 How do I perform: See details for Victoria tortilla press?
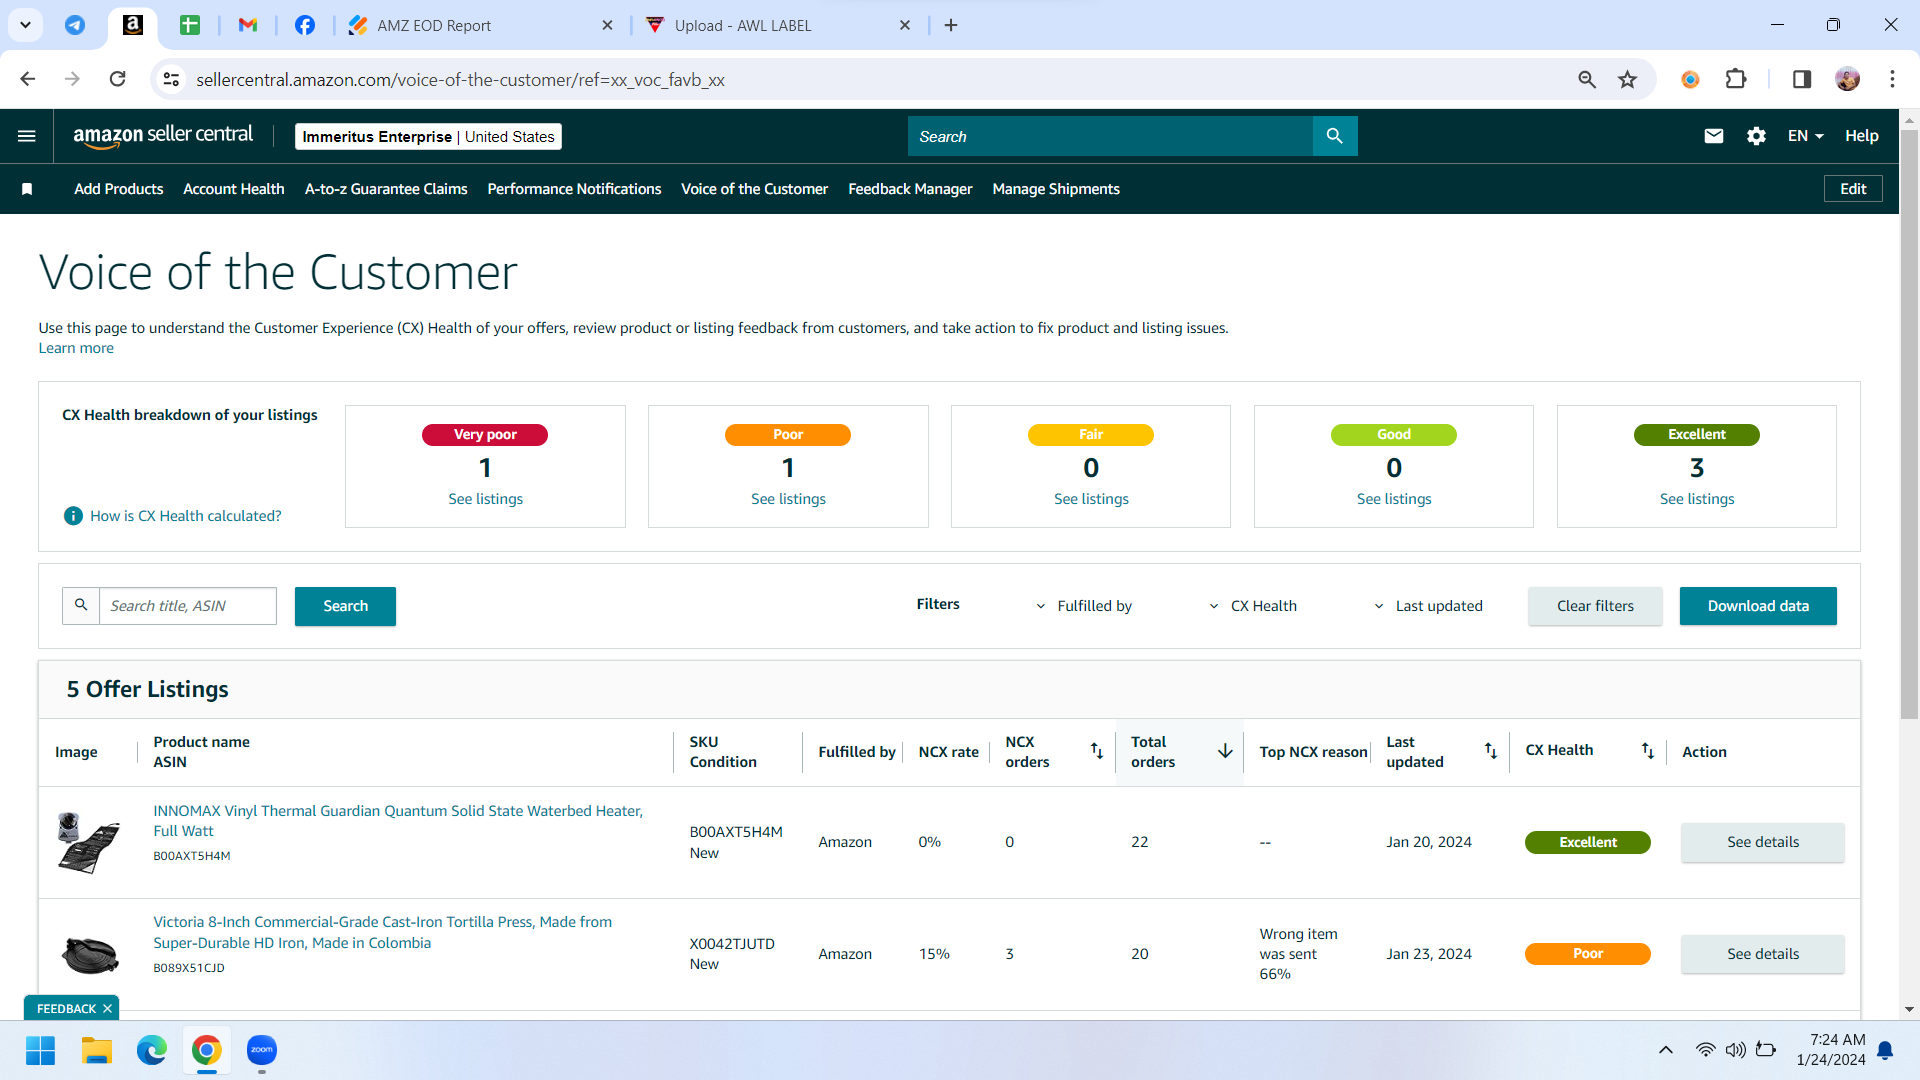[1763, 954]
